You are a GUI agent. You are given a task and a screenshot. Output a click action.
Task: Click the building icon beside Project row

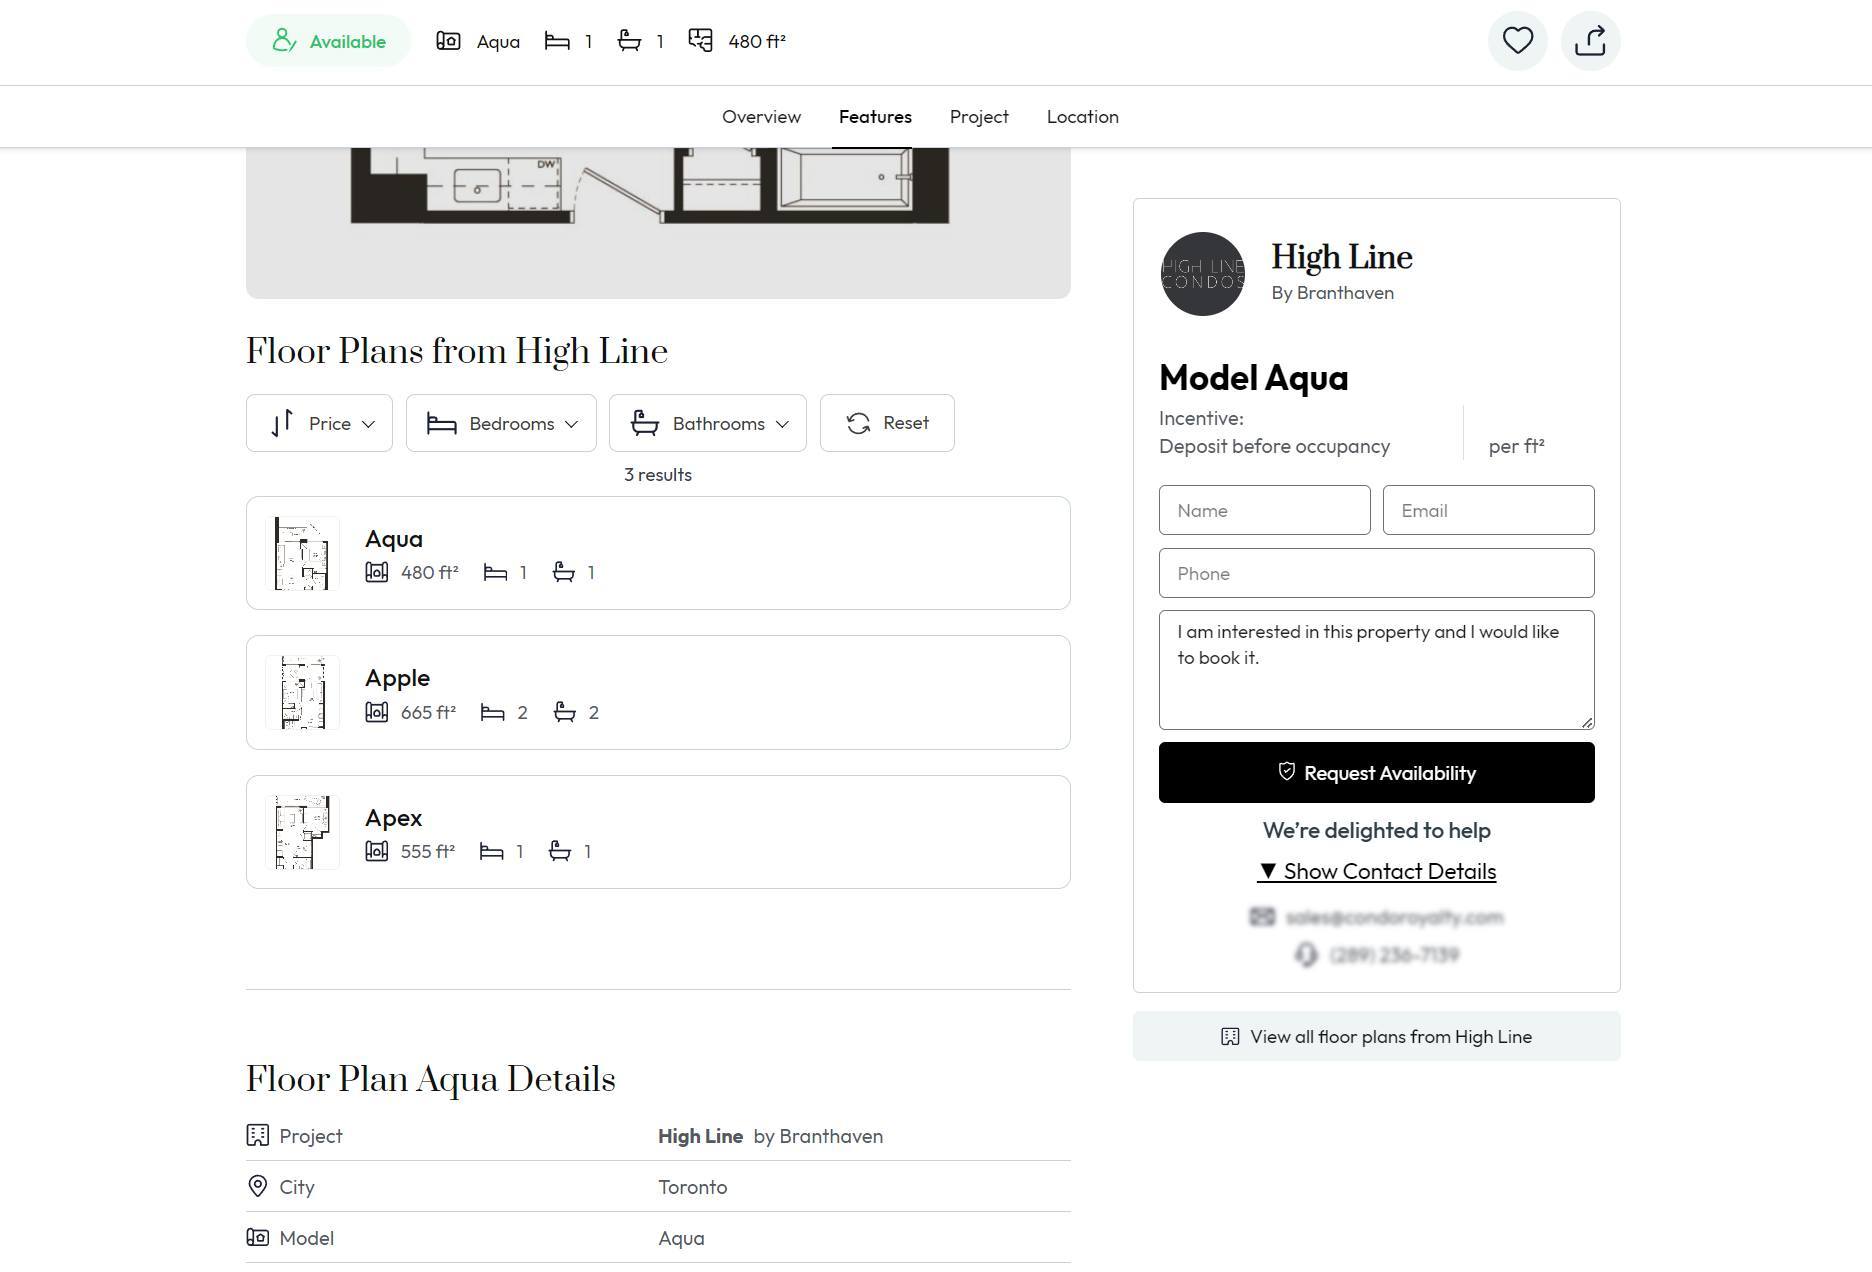257,1135
